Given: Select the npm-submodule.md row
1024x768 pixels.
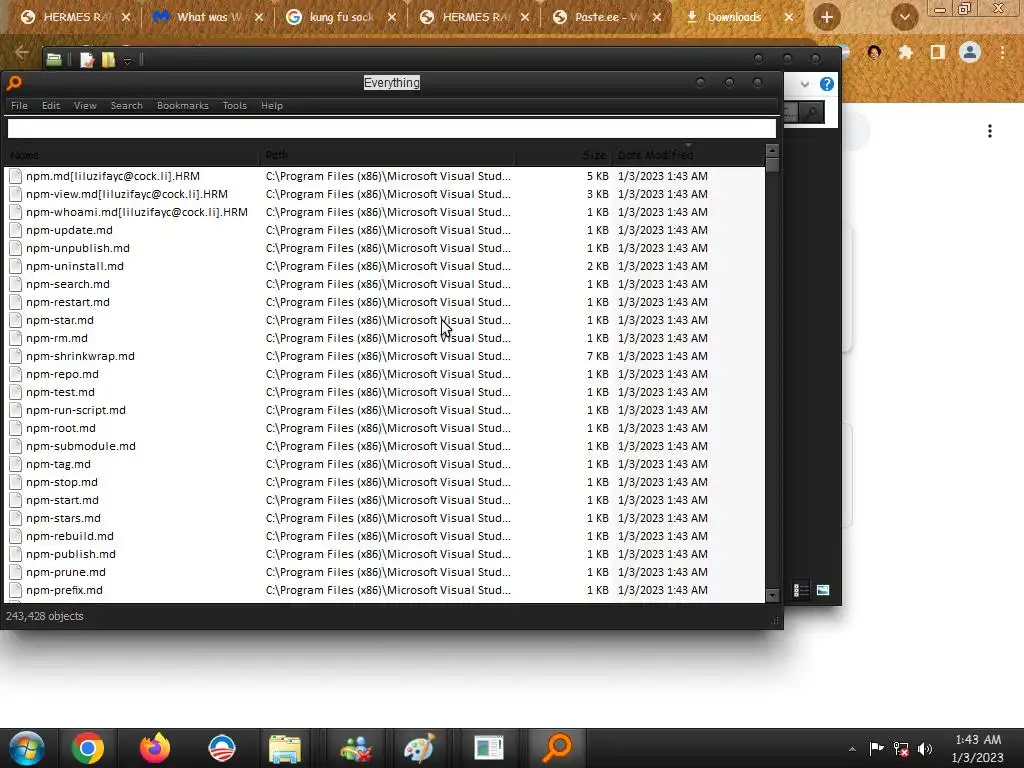Looking at the screenshot, I should (384, 446).
